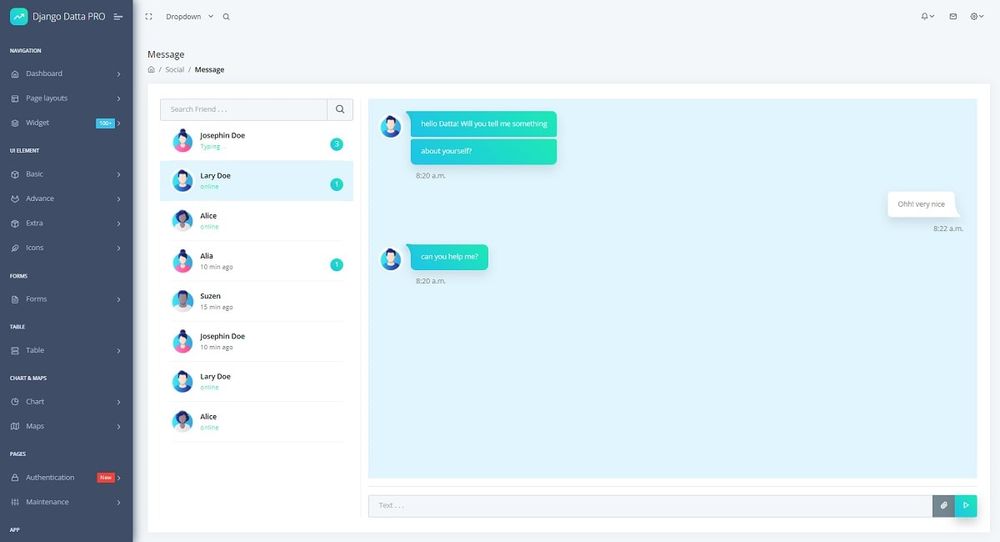1000x542 pixels.
Task: Select Alia conversation in friend list
Action: point(255,261)
